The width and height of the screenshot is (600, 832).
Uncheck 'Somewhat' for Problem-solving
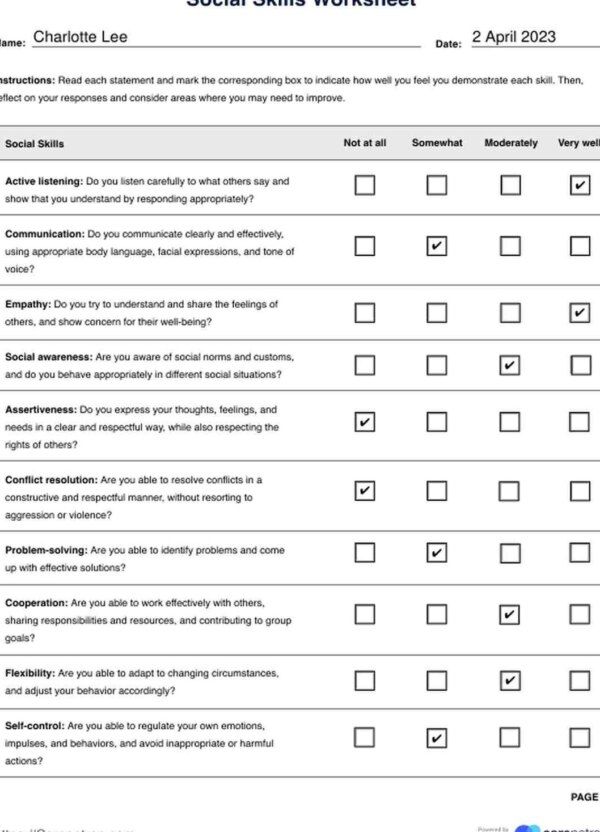click(x=437, y=552)
